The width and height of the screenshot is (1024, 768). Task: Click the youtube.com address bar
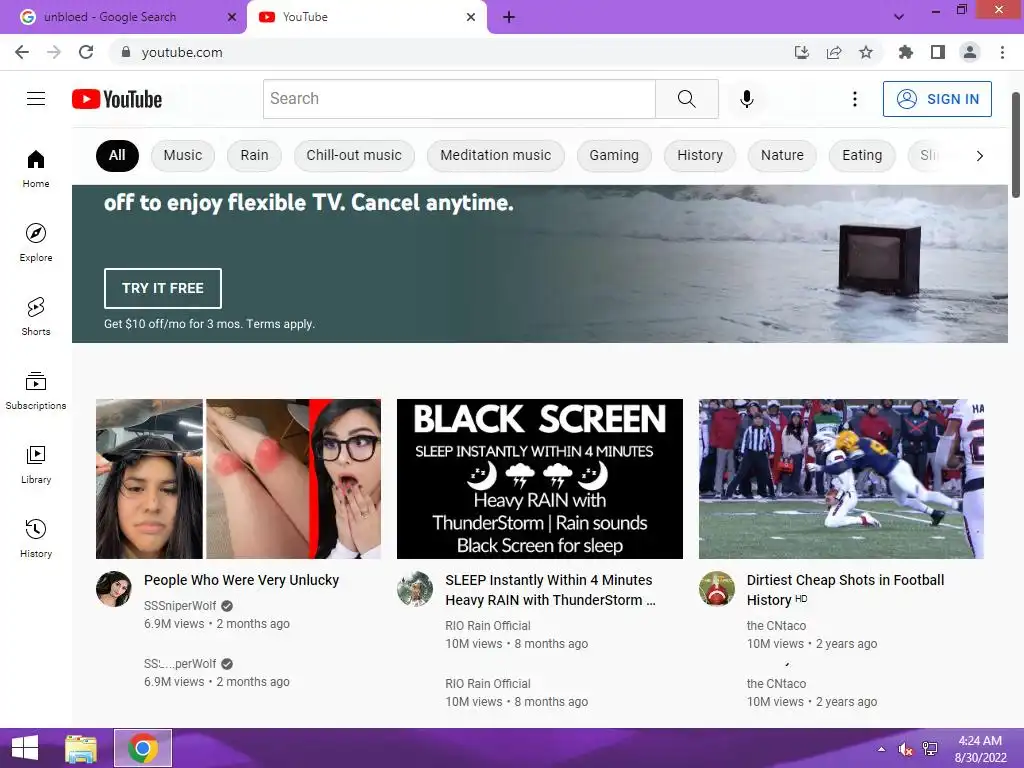[451, 52]
